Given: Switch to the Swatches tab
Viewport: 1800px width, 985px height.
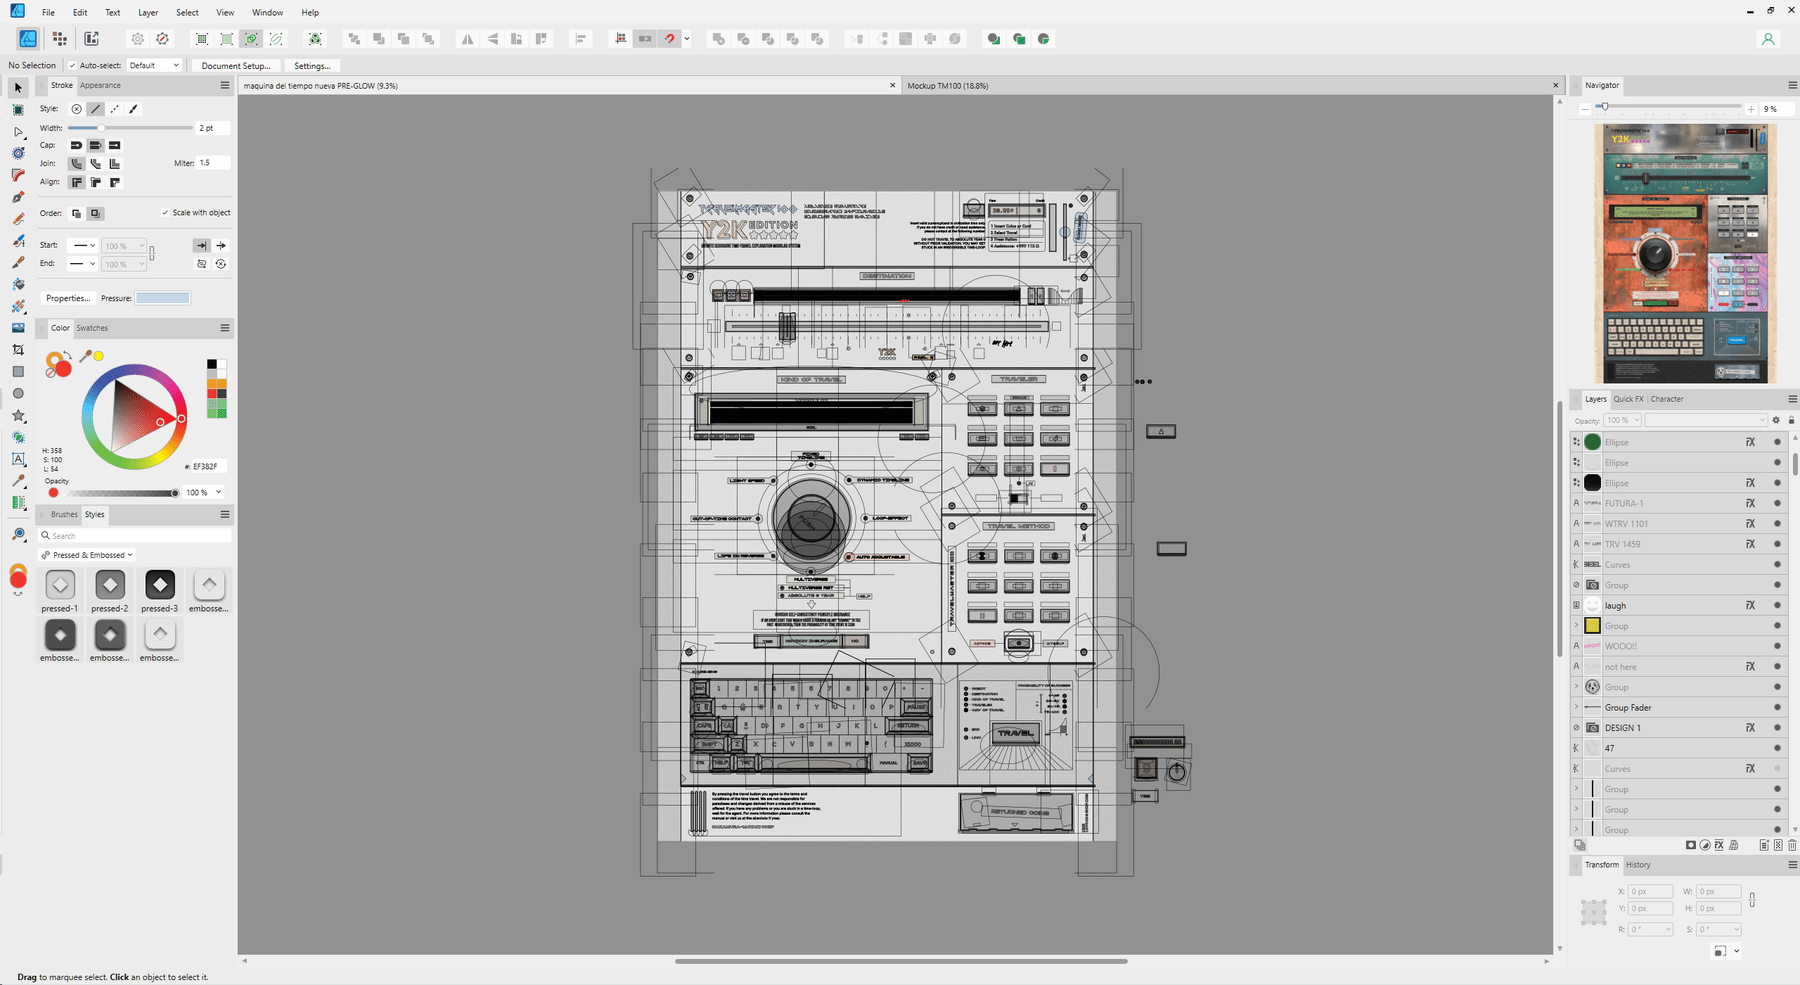Looking at the screenshot, I should 92,328.
